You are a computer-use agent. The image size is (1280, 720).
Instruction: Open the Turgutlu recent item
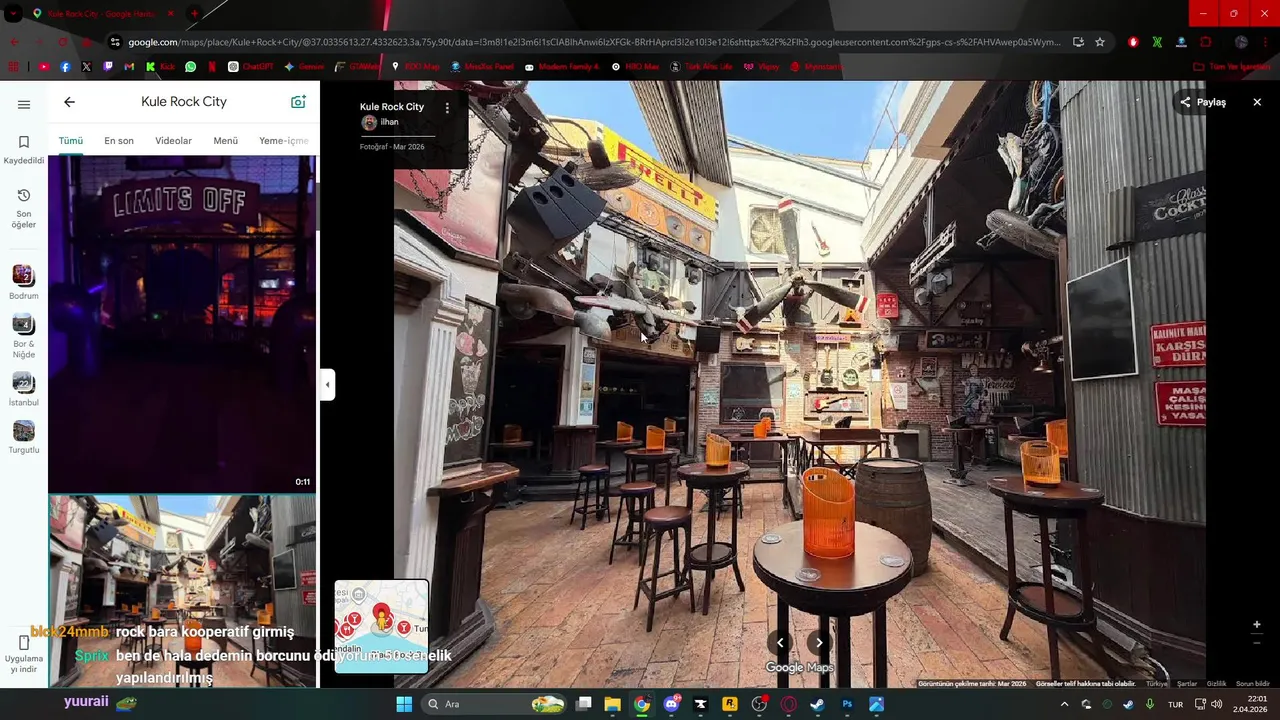(24, 437)
